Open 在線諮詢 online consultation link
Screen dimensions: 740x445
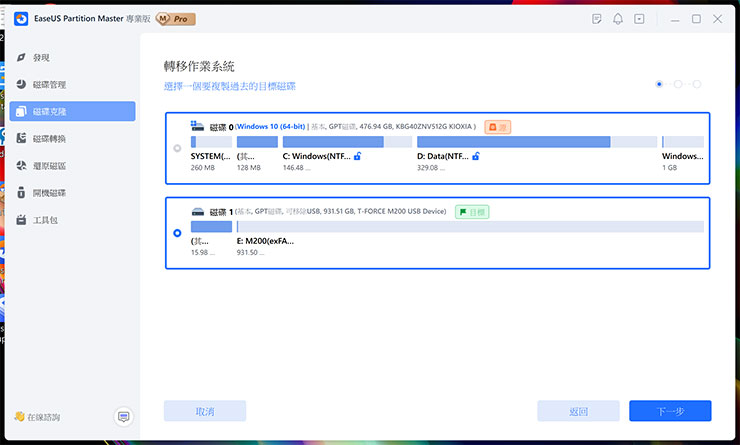37,417
